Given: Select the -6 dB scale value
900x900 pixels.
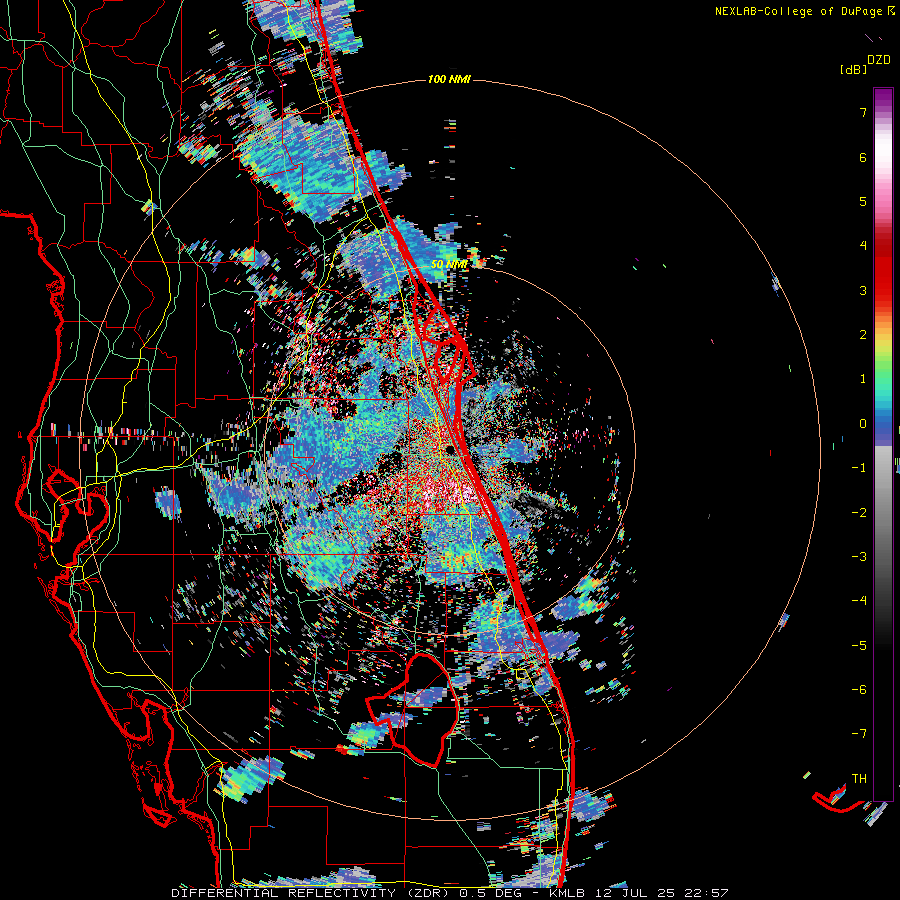Looking at the screenshot, I should point(859,690).
